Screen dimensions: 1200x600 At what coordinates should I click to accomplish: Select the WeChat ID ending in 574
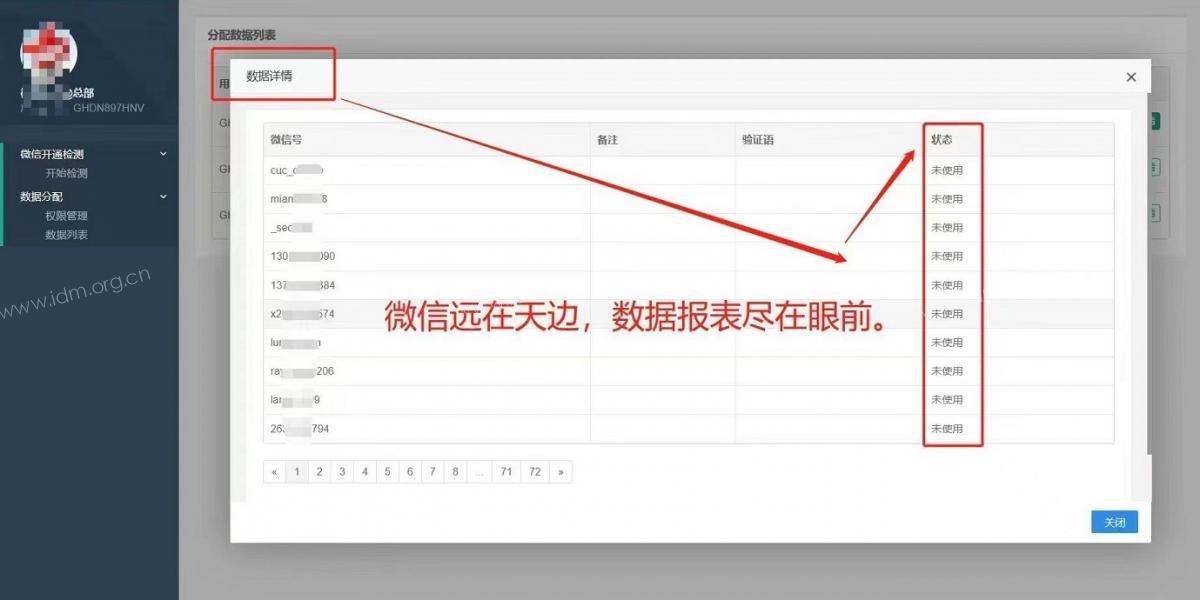(302, 314)
